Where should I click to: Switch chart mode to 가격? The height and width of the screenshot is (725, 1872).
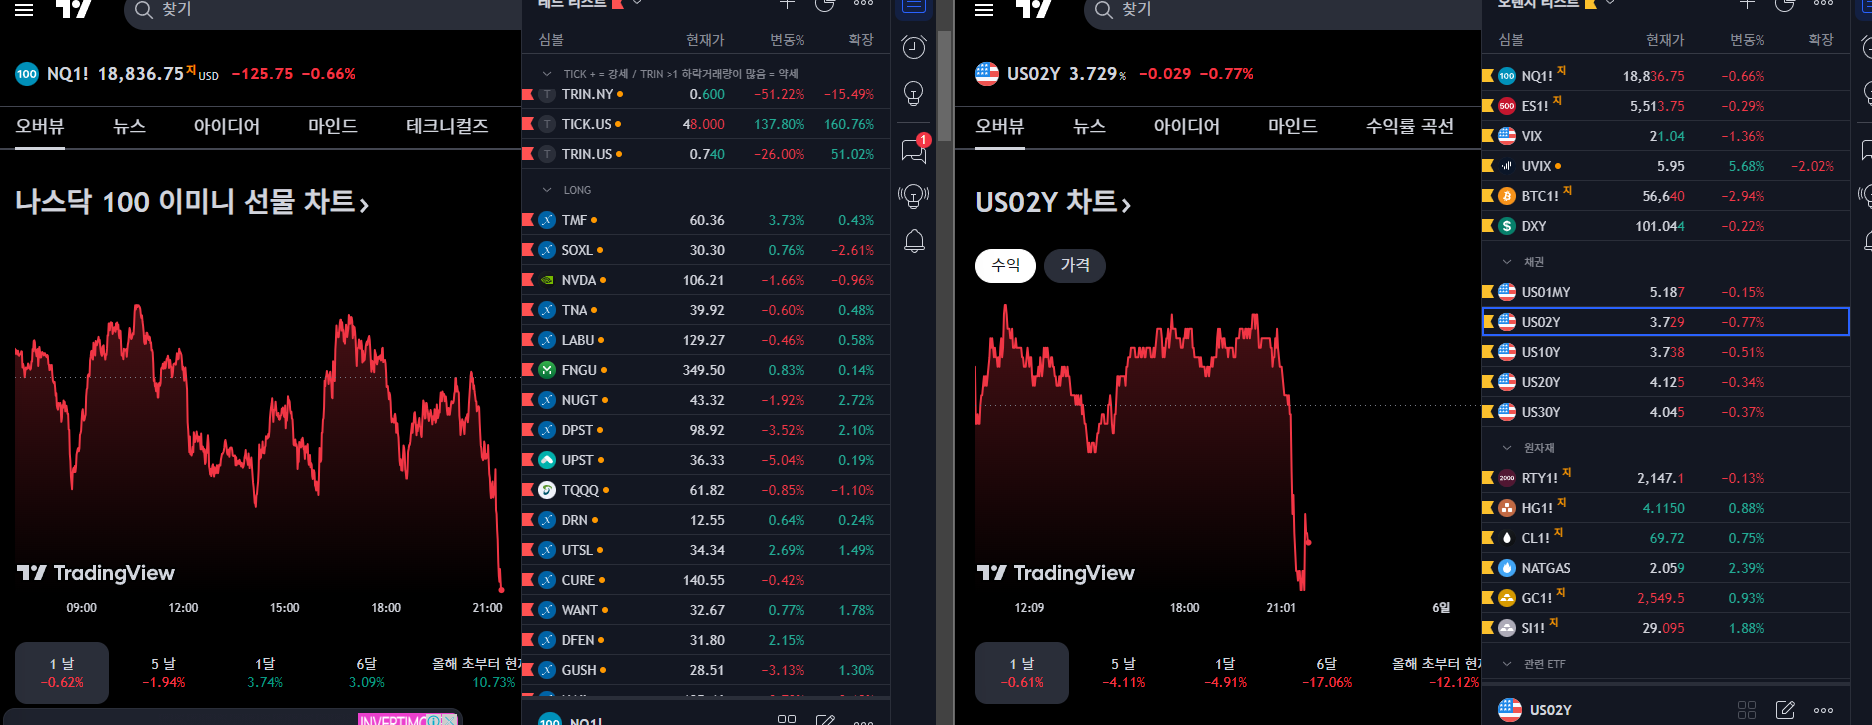1075,265
